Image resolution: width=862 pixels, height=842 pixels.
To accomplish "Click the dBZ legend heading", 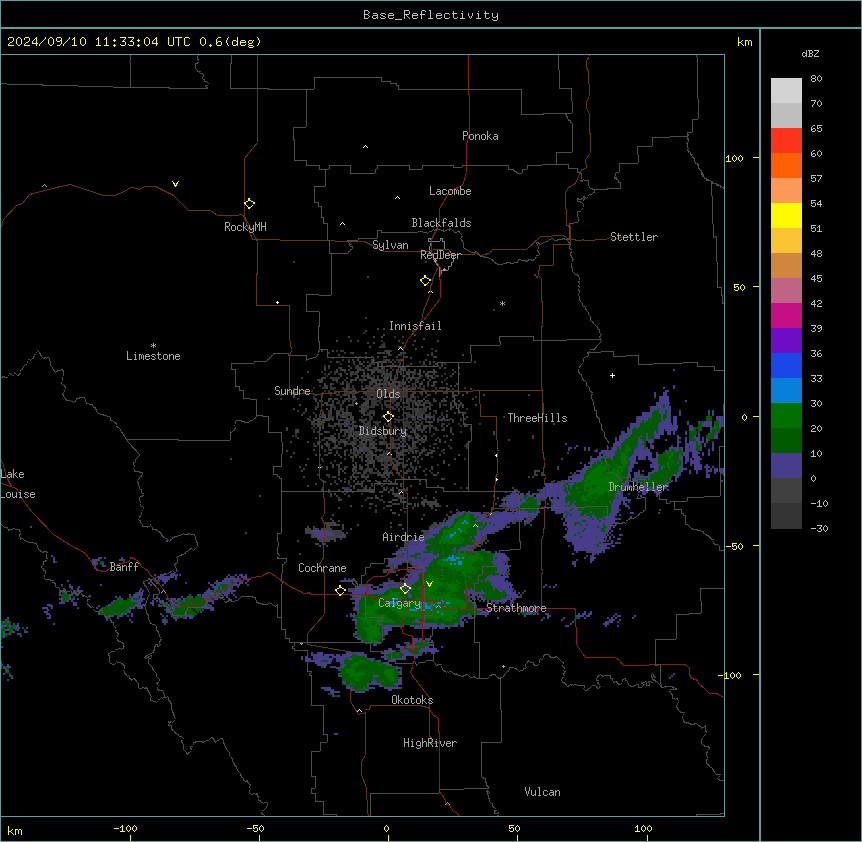I will click(810, 53).
